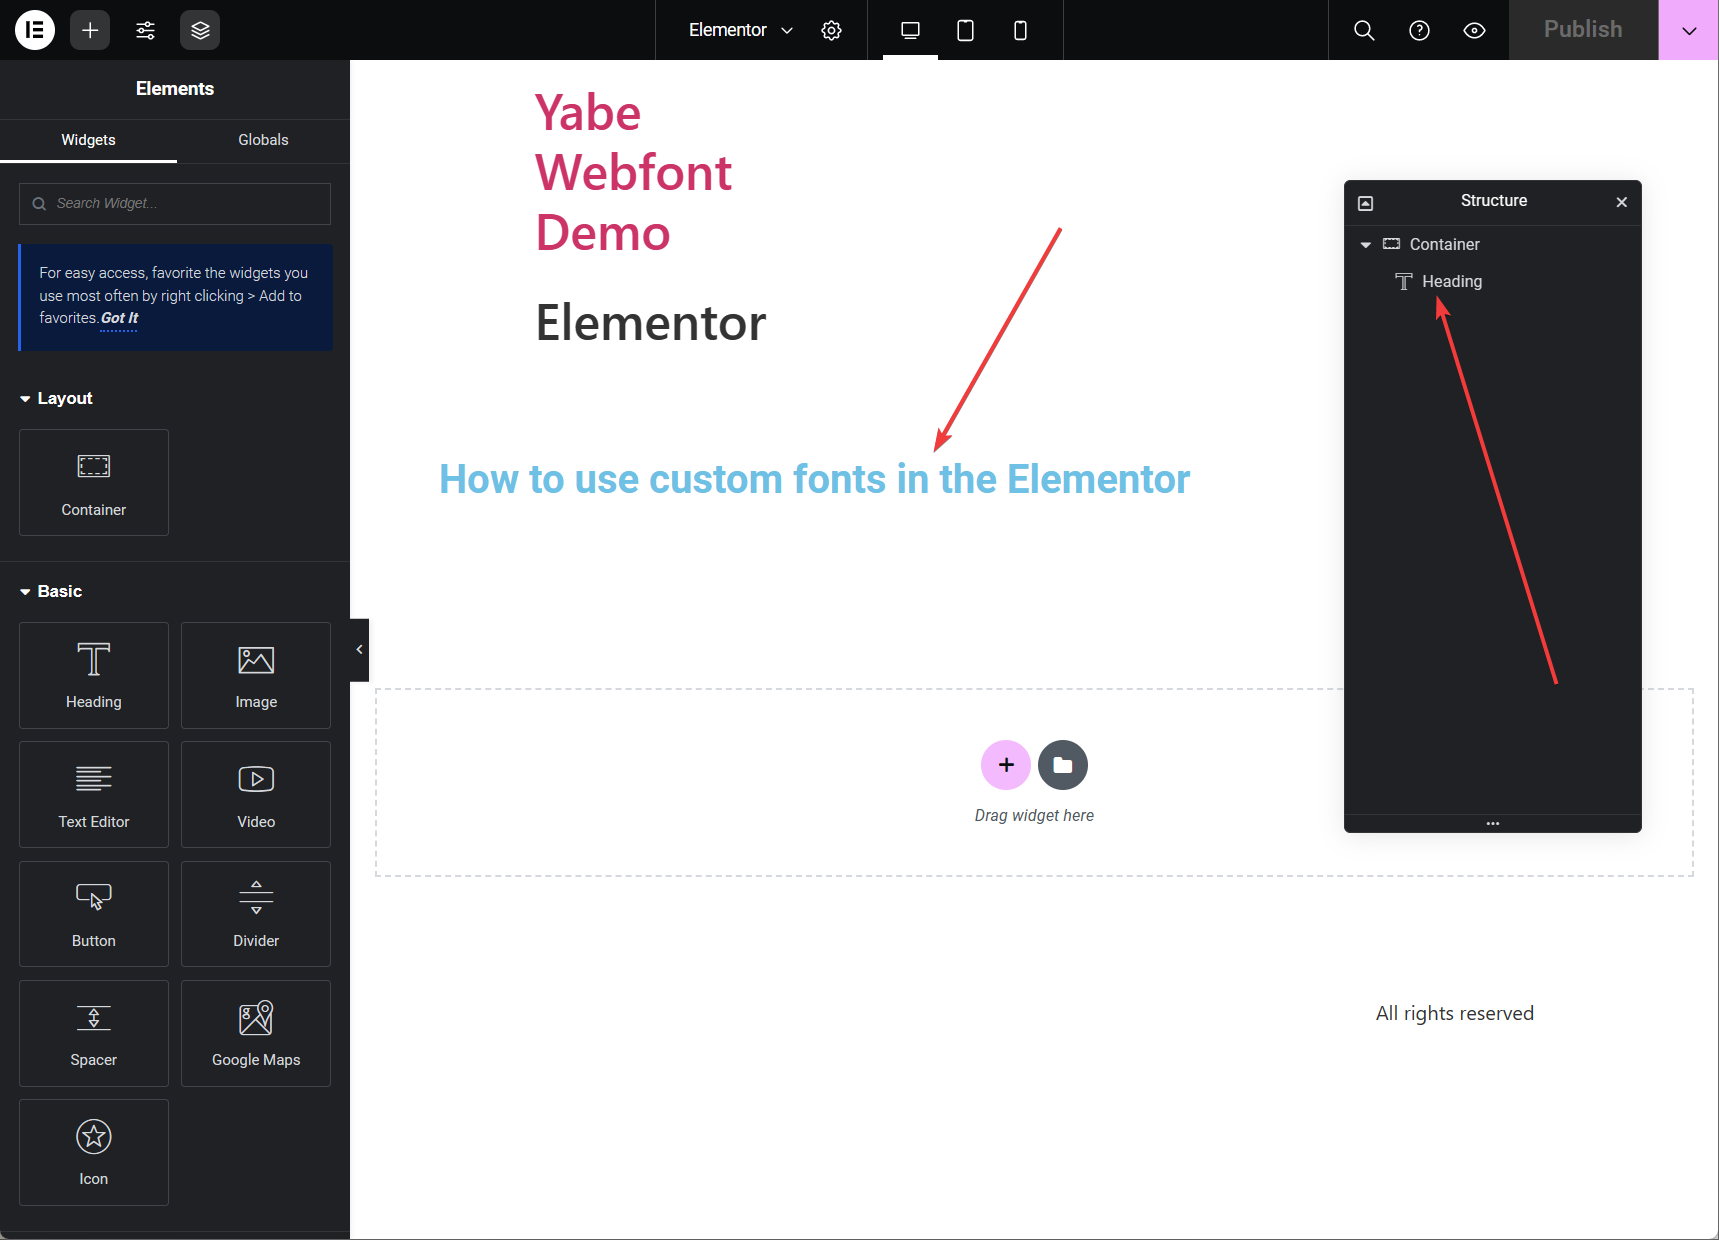Image resolution: width=1719 pixels, height=1240 pixels.
Task: Open the Finder search icon
Action: (1364, 30)
